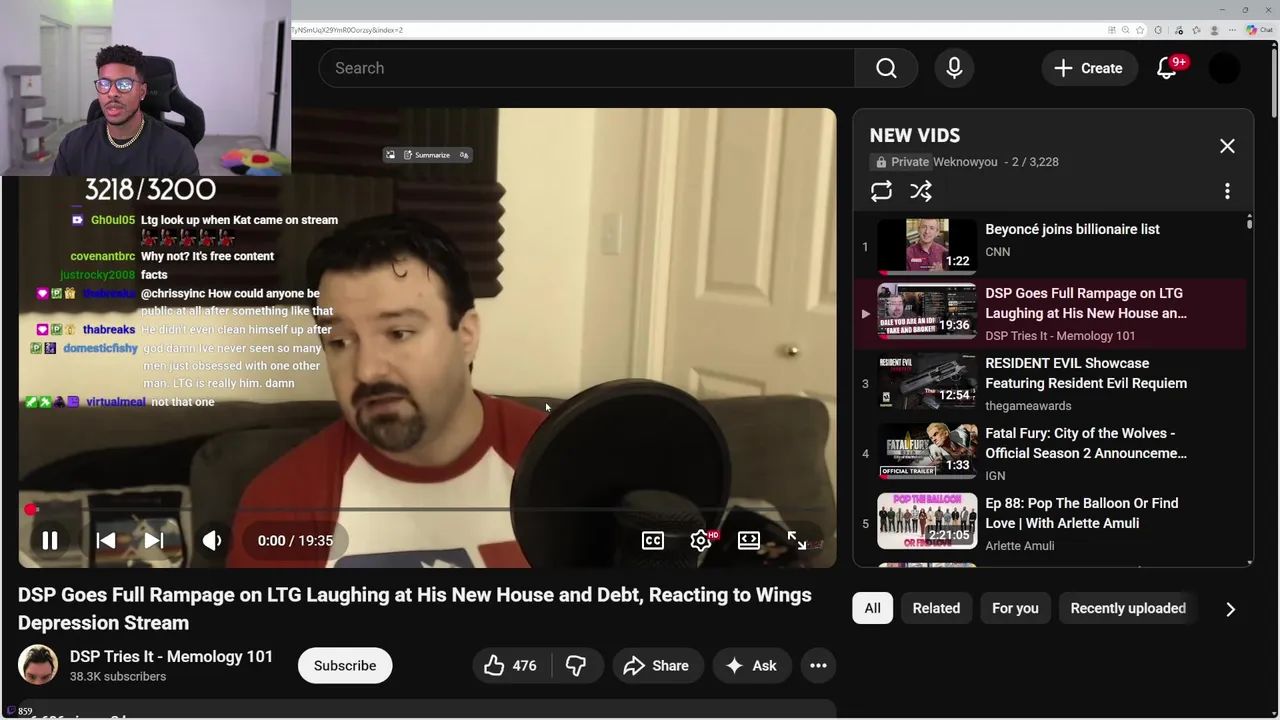Select the For you filter chip
The height and width of the screenshot is (720, 1280).
coord(1015,608)
